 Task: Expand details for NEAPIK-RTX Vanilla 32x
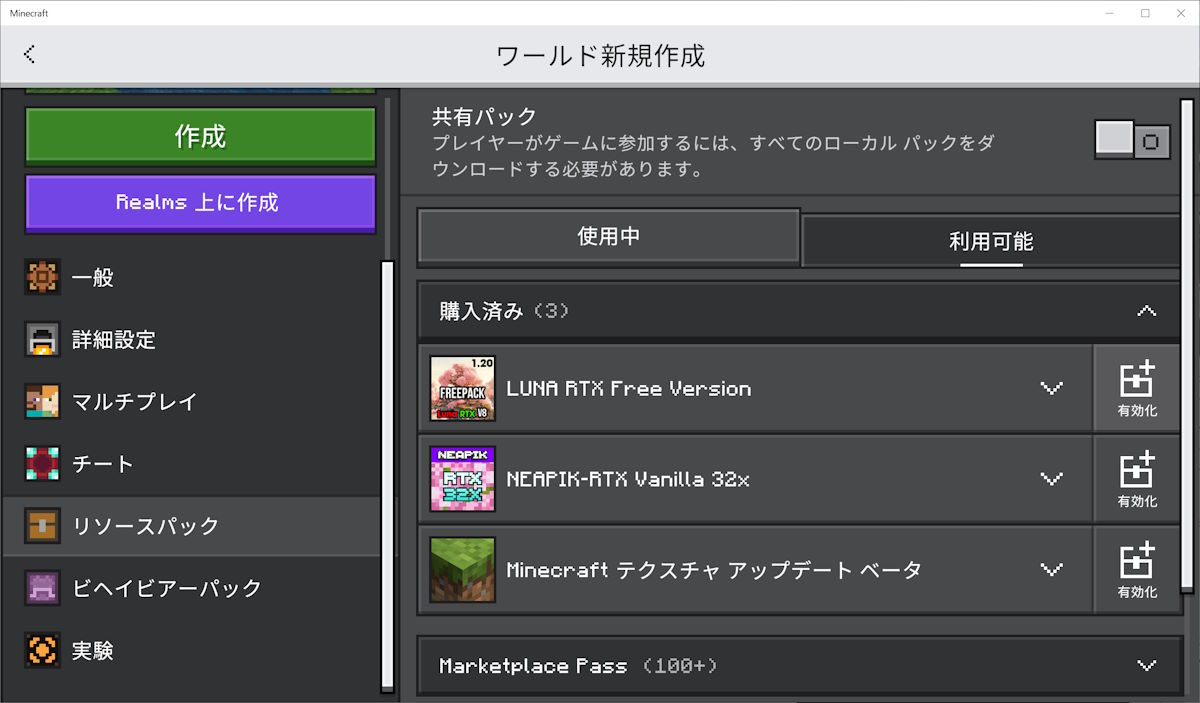[1051, 479]
